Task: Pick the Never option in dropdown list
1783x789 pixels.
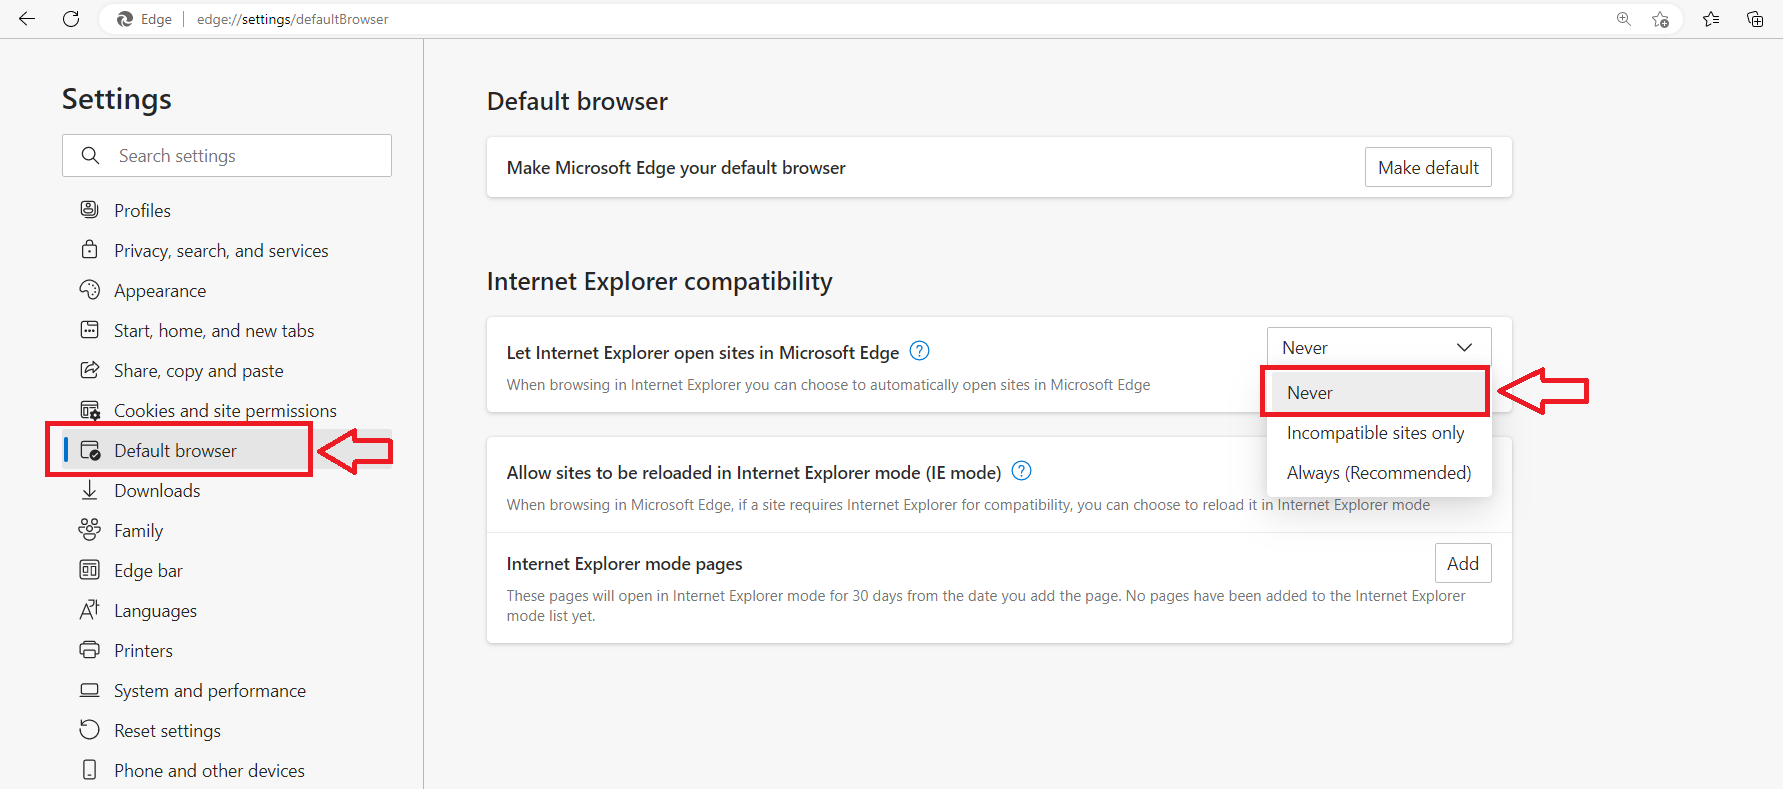Action: [x=1310, y=393]
